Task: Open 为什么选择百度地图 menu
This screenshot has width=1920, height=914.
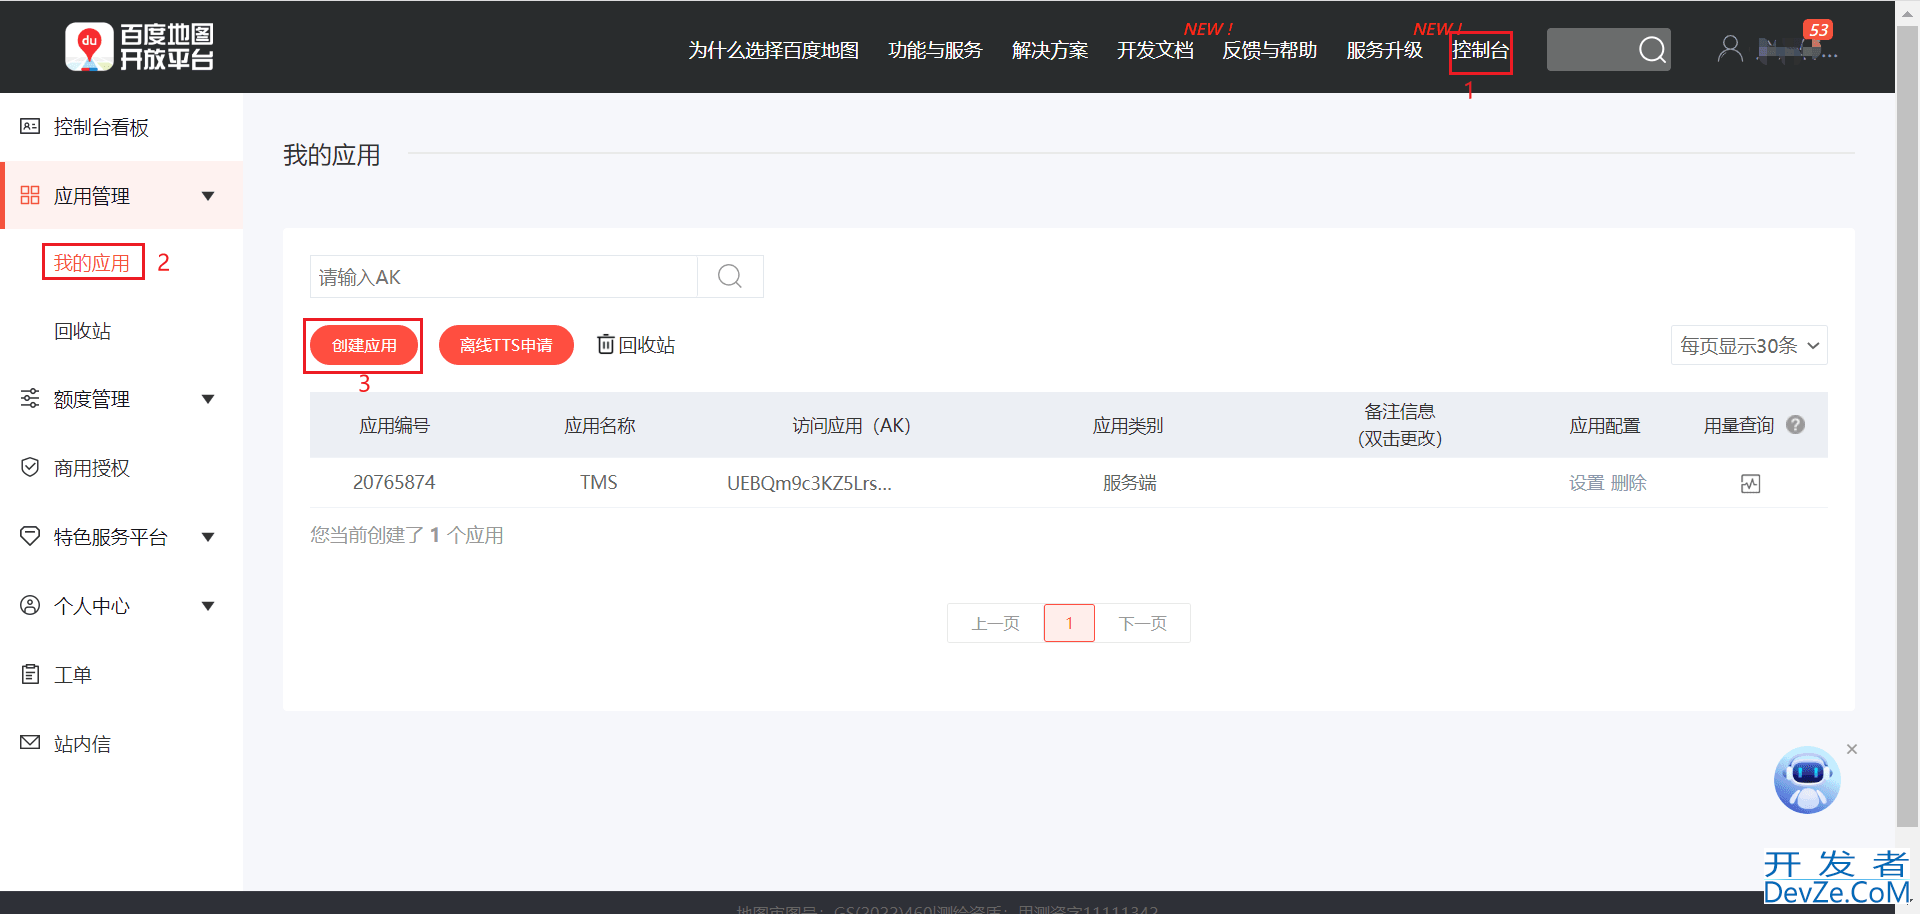Action: (x=773, y=50)
